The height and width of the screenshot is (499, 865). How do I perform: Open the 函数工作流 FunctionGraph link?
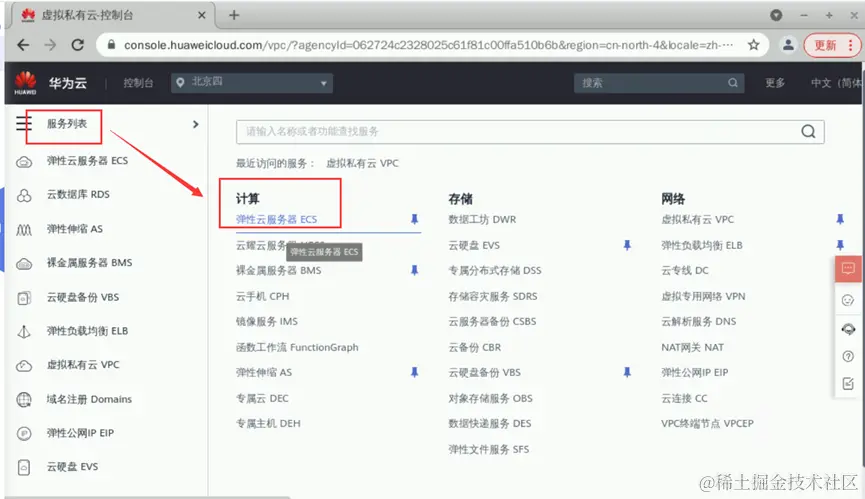click(297, 347)
